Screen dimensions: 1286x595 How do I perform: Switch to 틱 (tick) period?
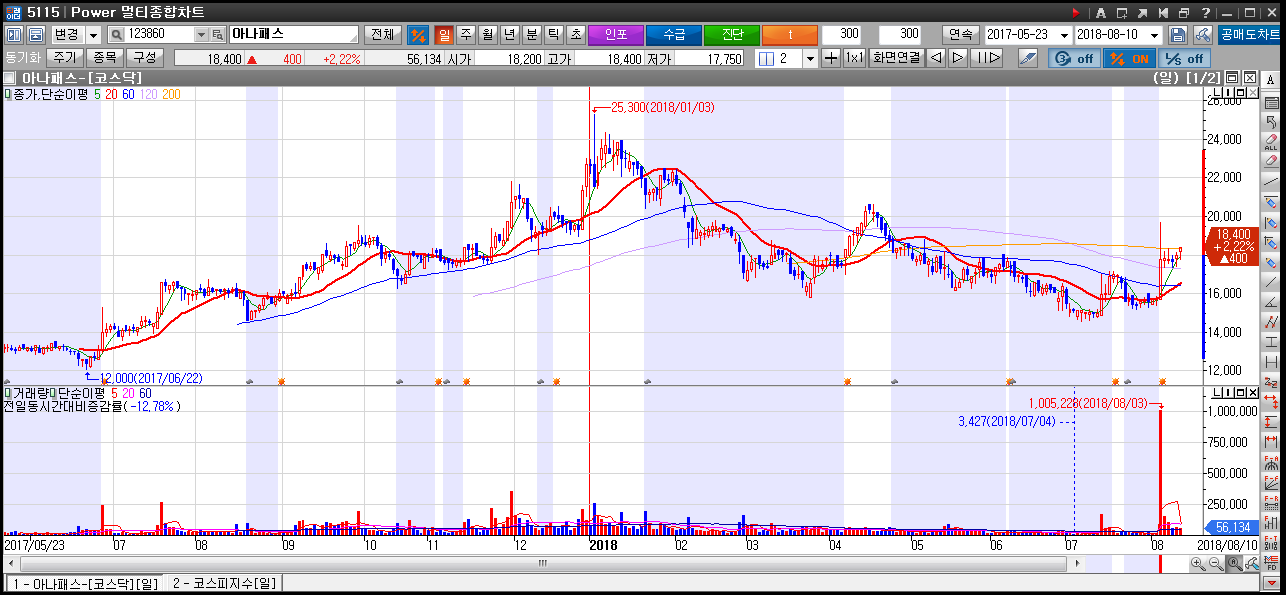554,34
